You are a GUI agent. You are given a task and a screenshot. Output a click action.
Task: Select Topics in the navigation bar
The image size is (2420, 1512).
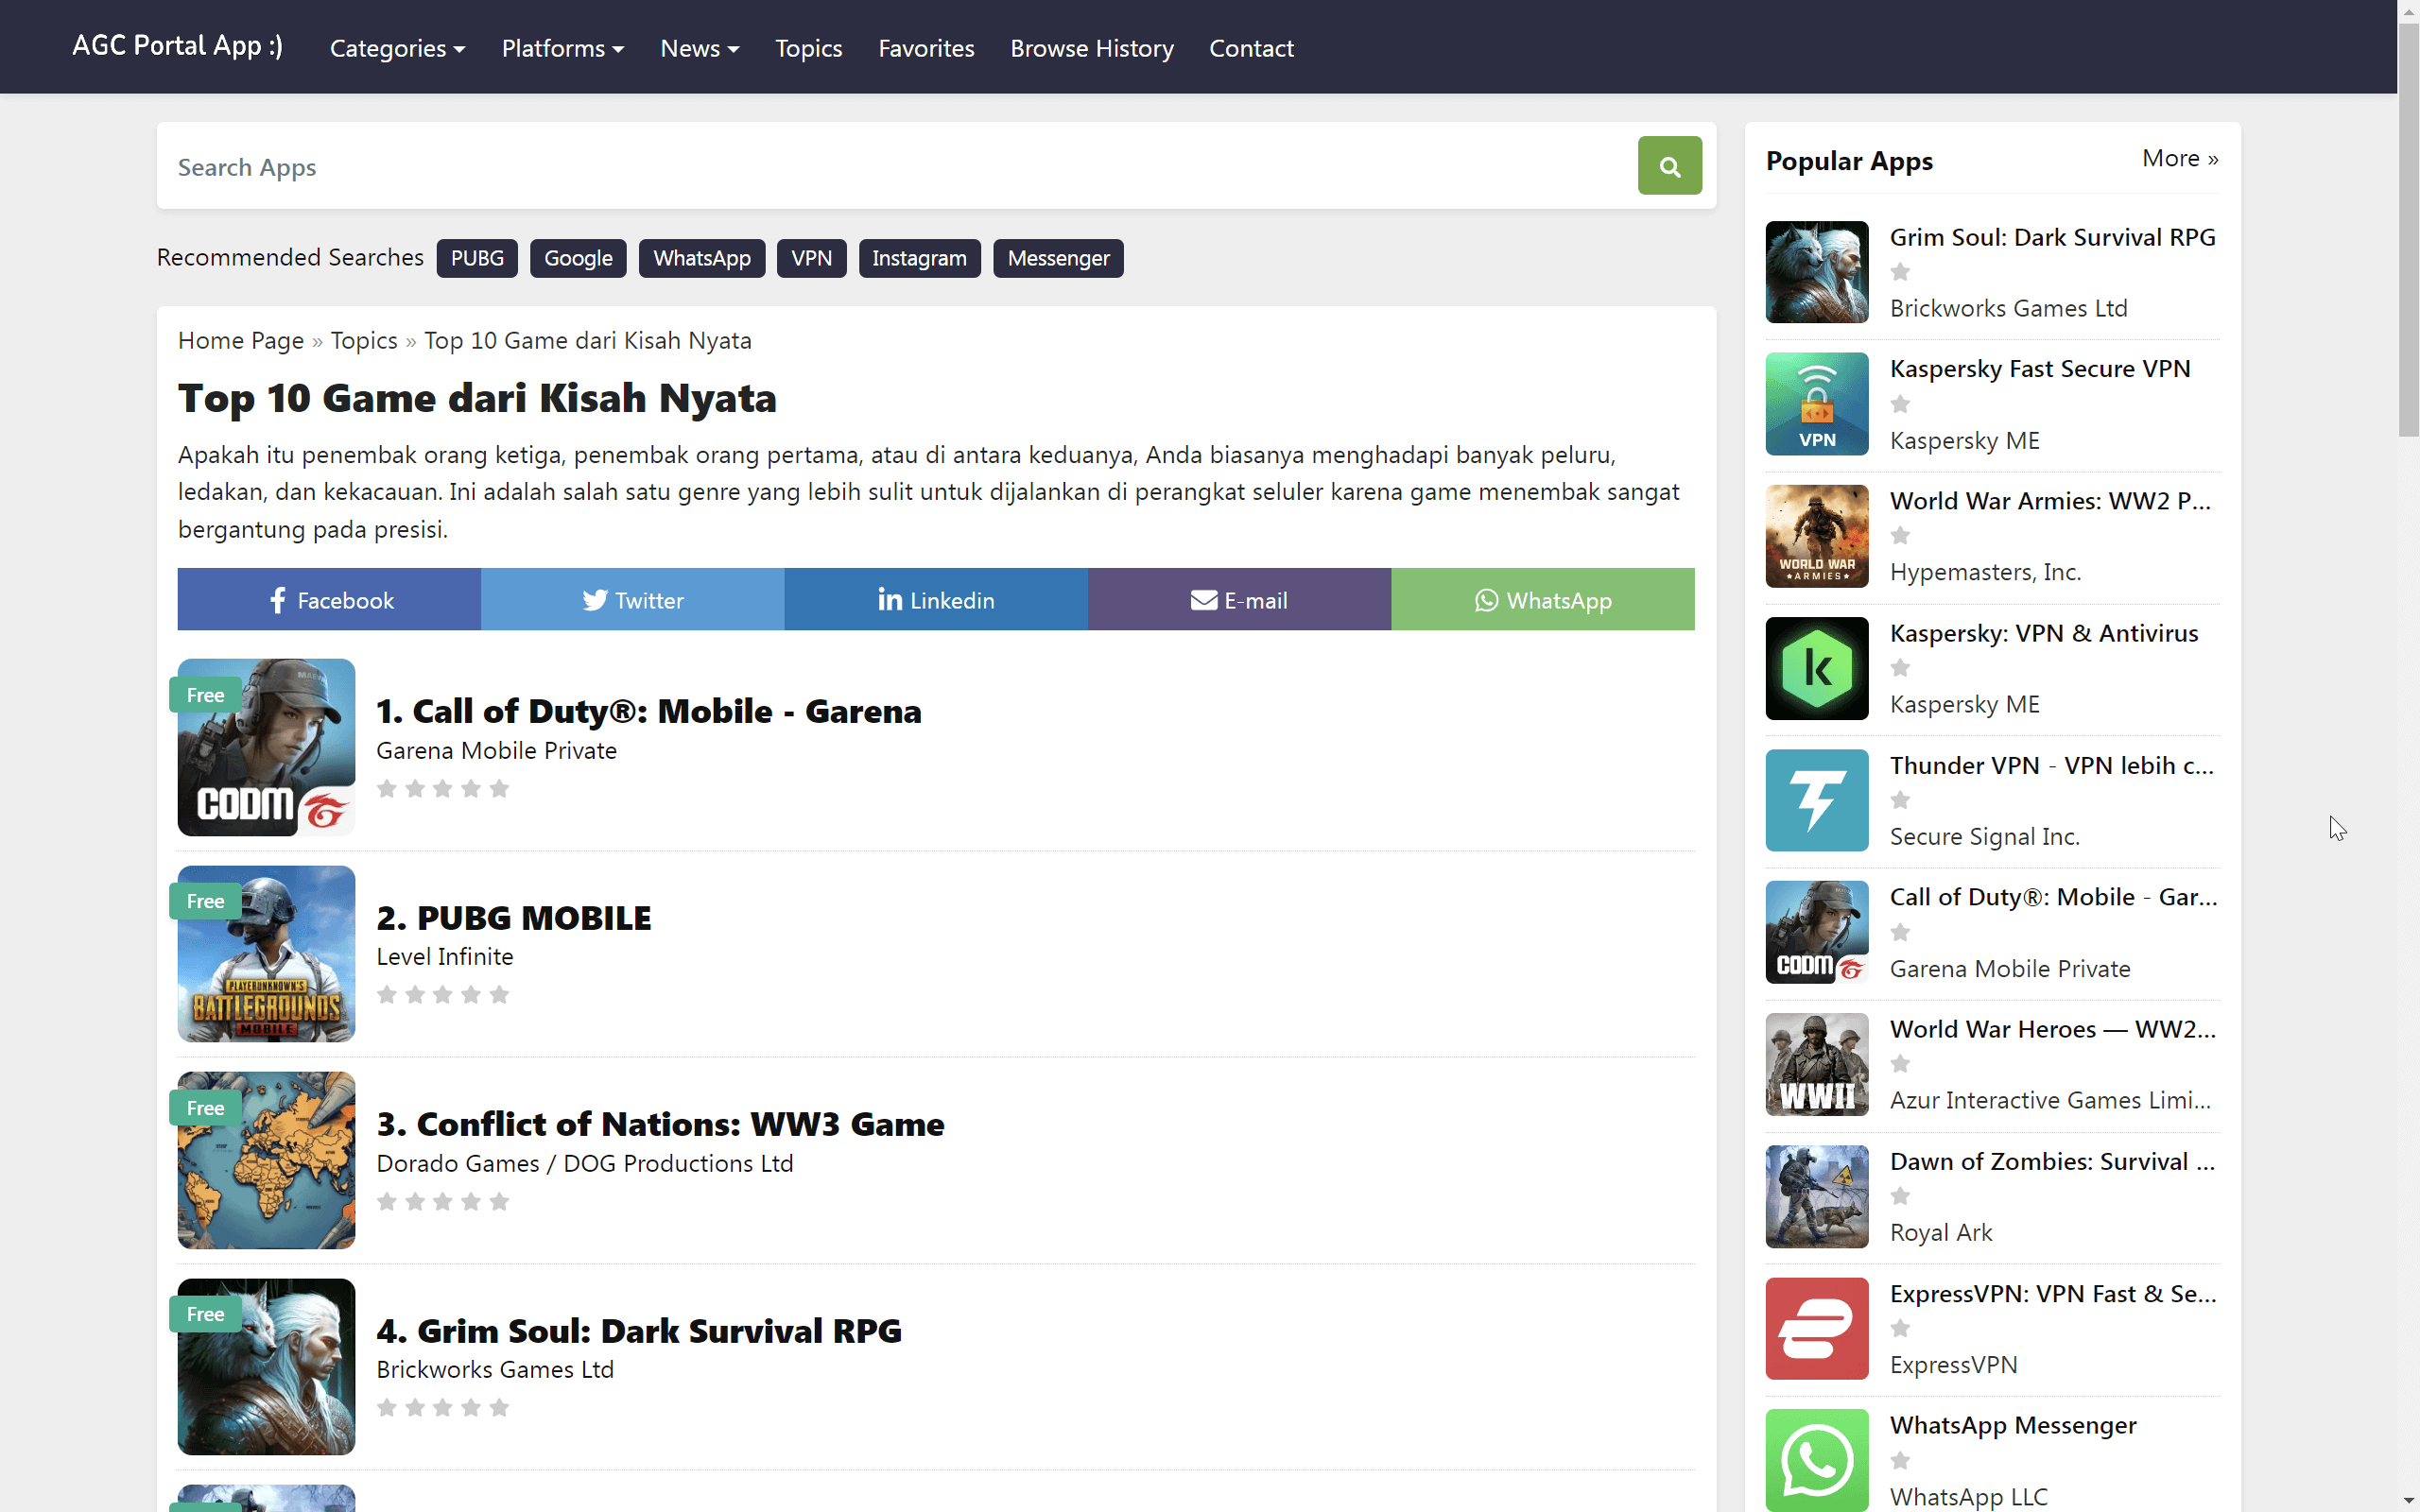pos(808,48)
